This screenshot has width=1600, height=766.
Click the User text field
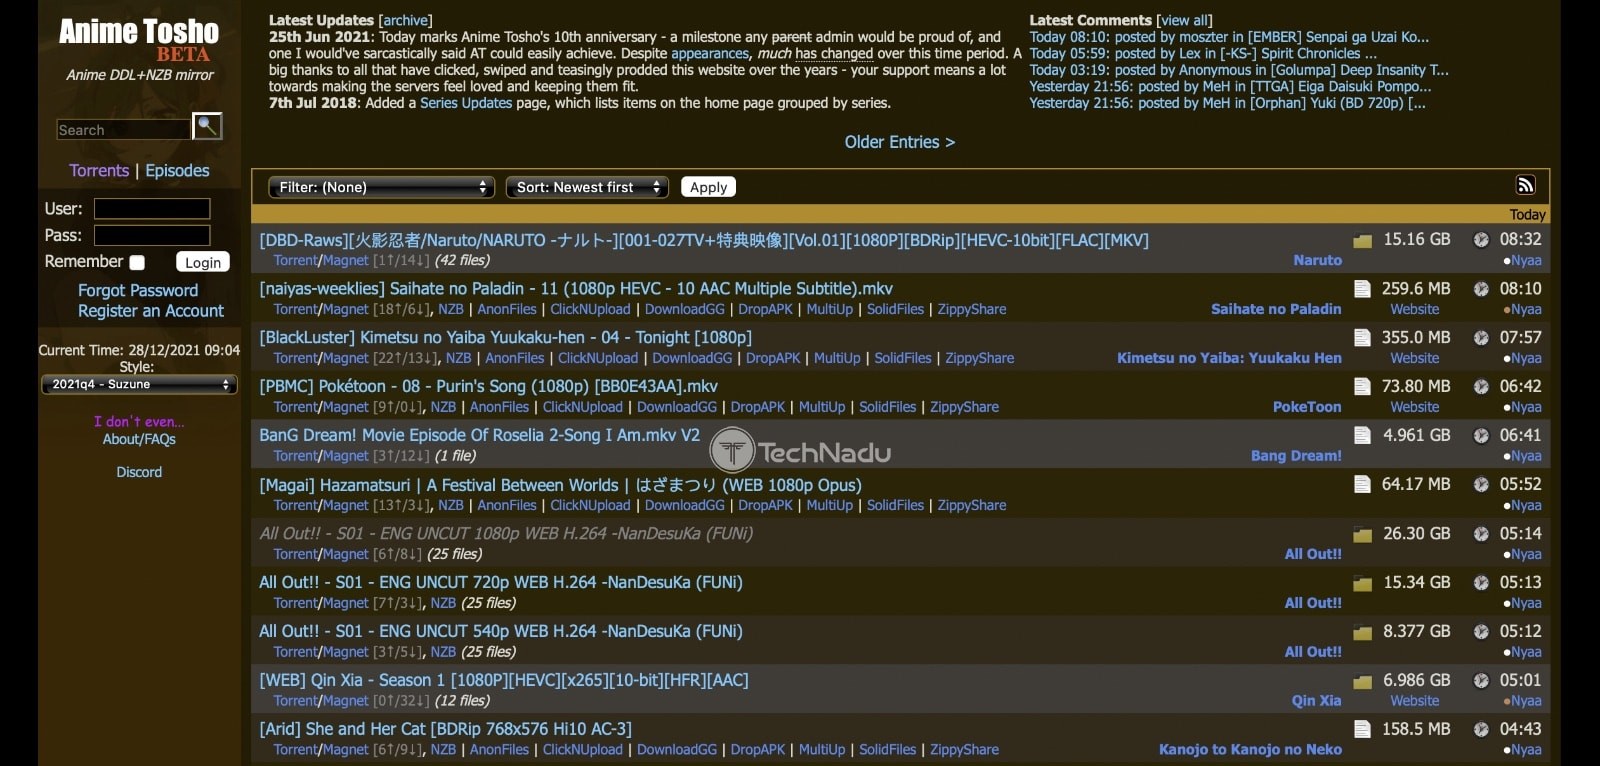(152, 209)
